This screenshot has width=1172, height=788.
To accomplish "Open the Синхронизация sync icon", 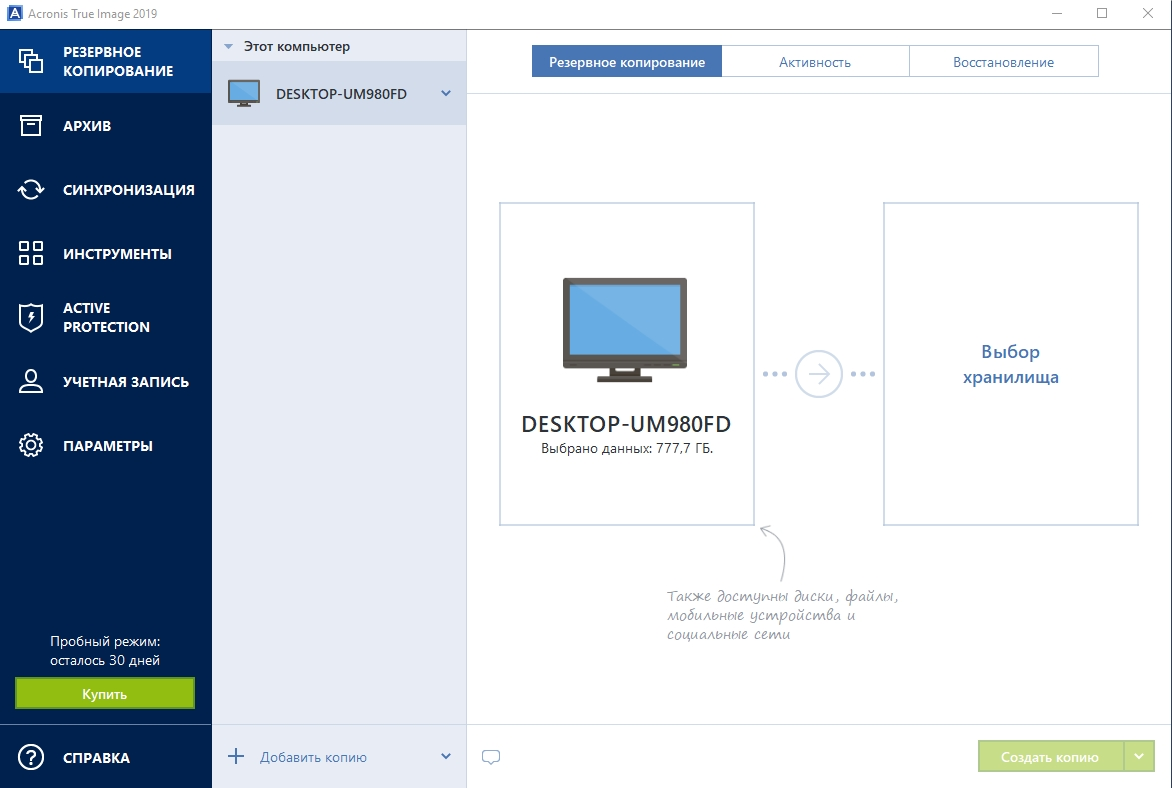I will [31, 190].
